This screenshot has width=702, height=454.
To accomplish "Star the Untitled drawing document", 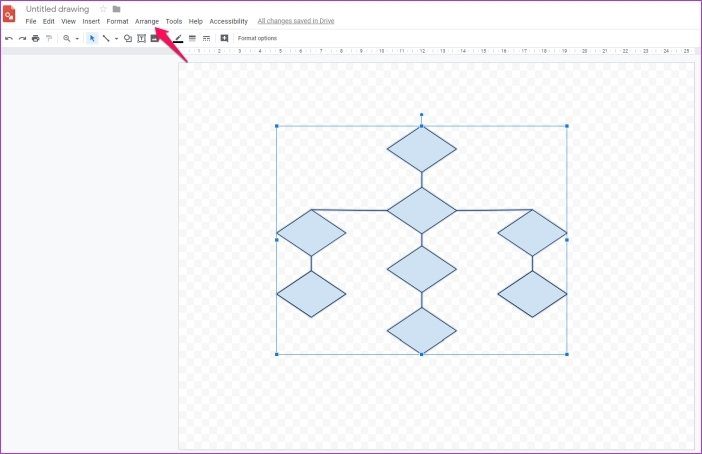I will (103, 9).
